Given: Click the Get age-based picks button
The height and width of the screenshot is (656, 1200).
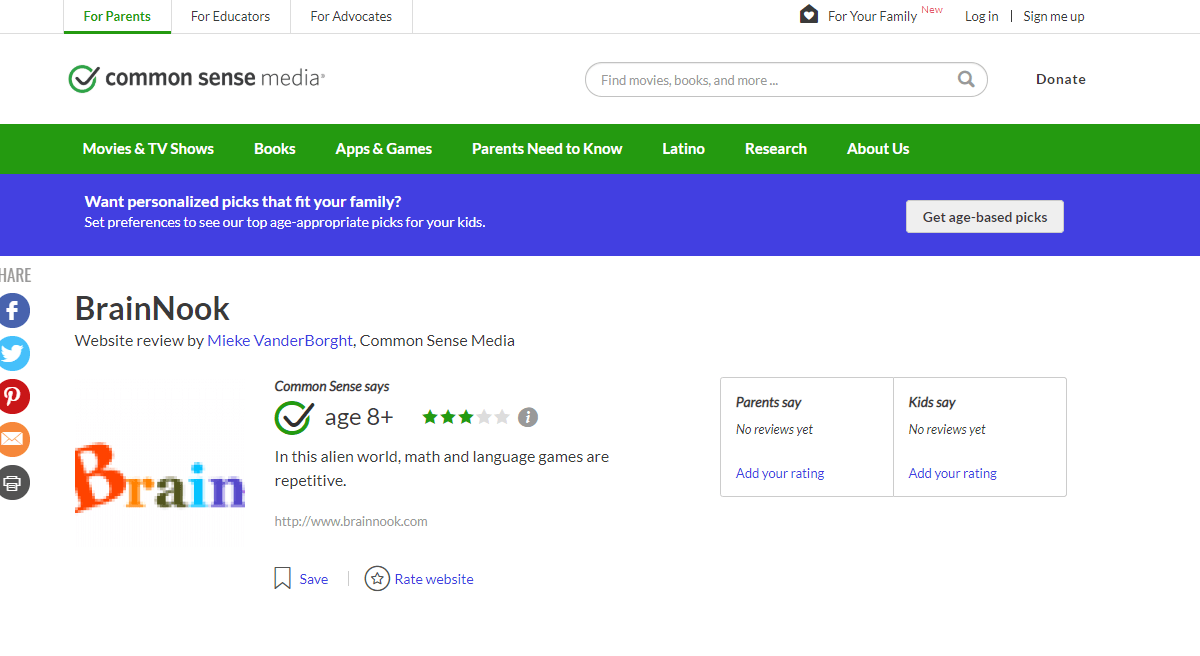Looking at the screenshot, I should point(985,217).
